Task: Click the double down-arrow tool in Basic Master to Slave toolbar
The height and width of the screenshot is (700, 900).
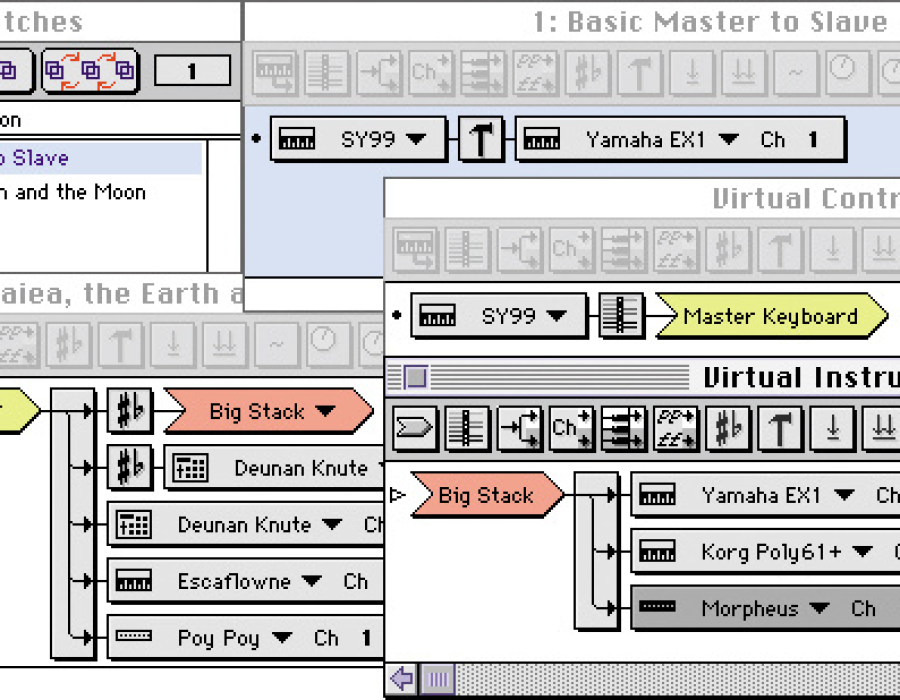Action: pos(743,73)
